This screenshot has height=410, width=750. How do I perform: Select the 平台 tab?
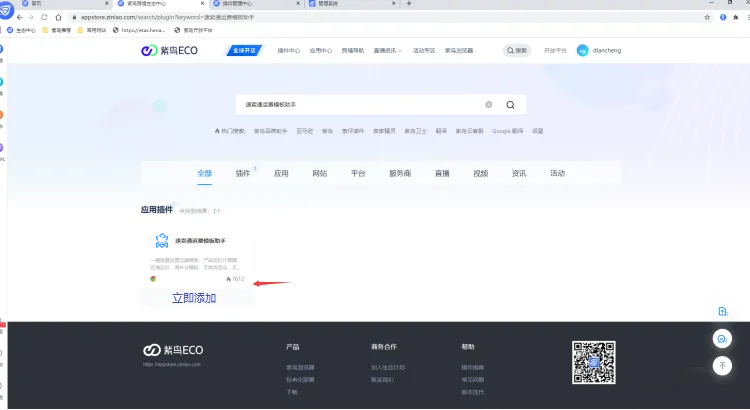[x=358, y=173]
